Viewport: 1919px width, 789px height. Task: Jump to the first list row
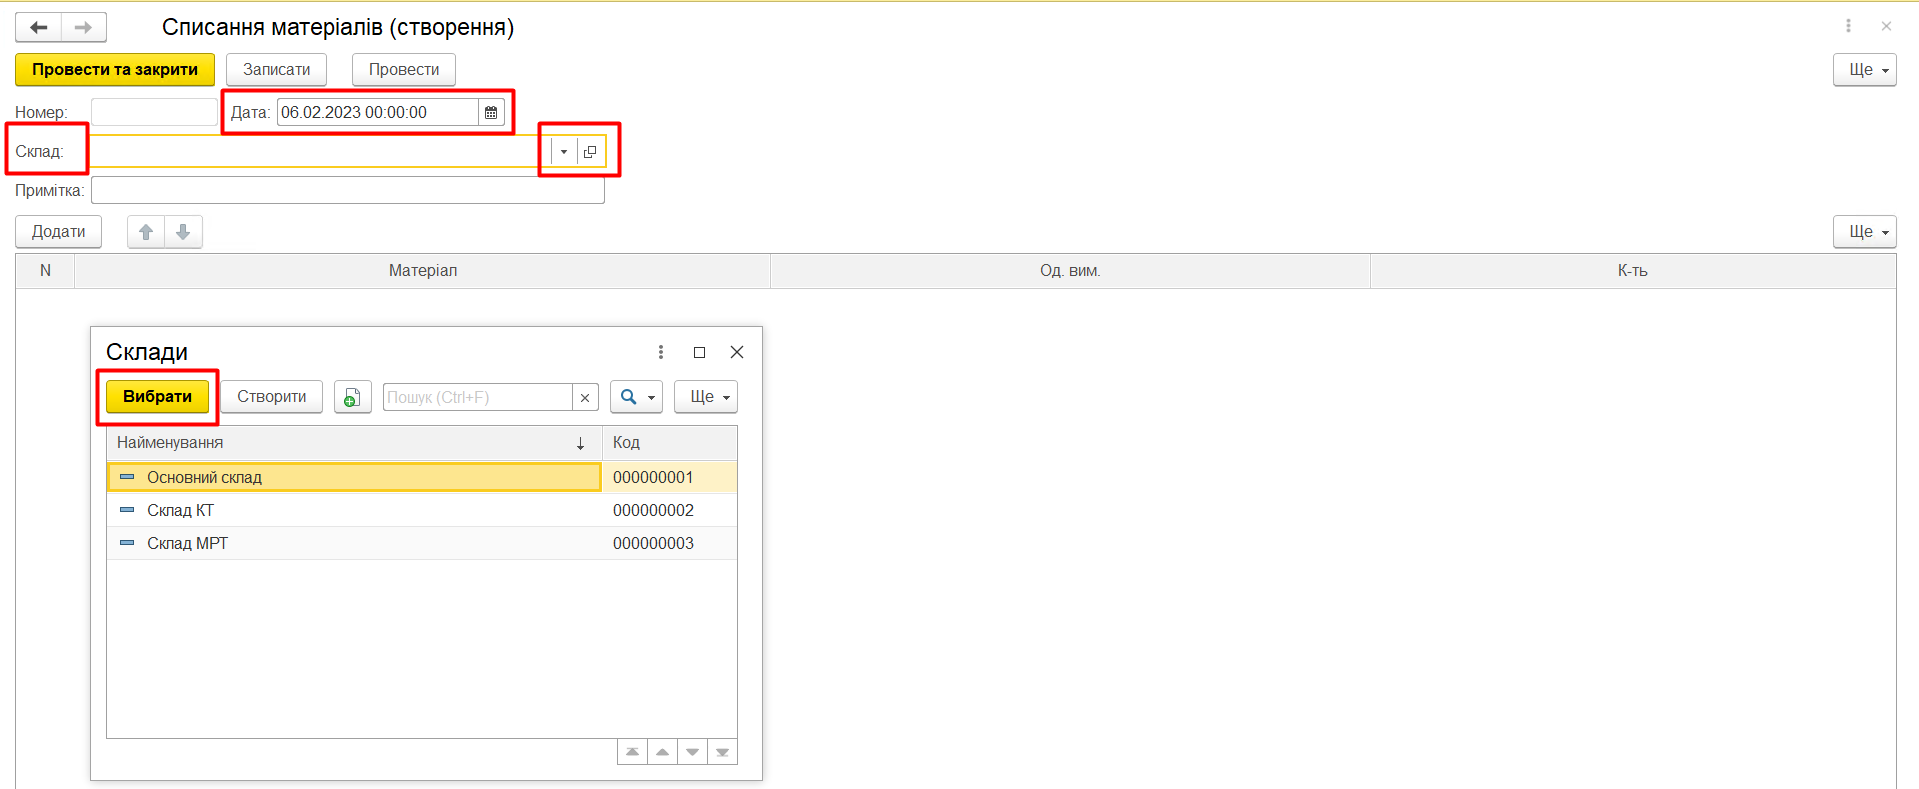point(632,752)
